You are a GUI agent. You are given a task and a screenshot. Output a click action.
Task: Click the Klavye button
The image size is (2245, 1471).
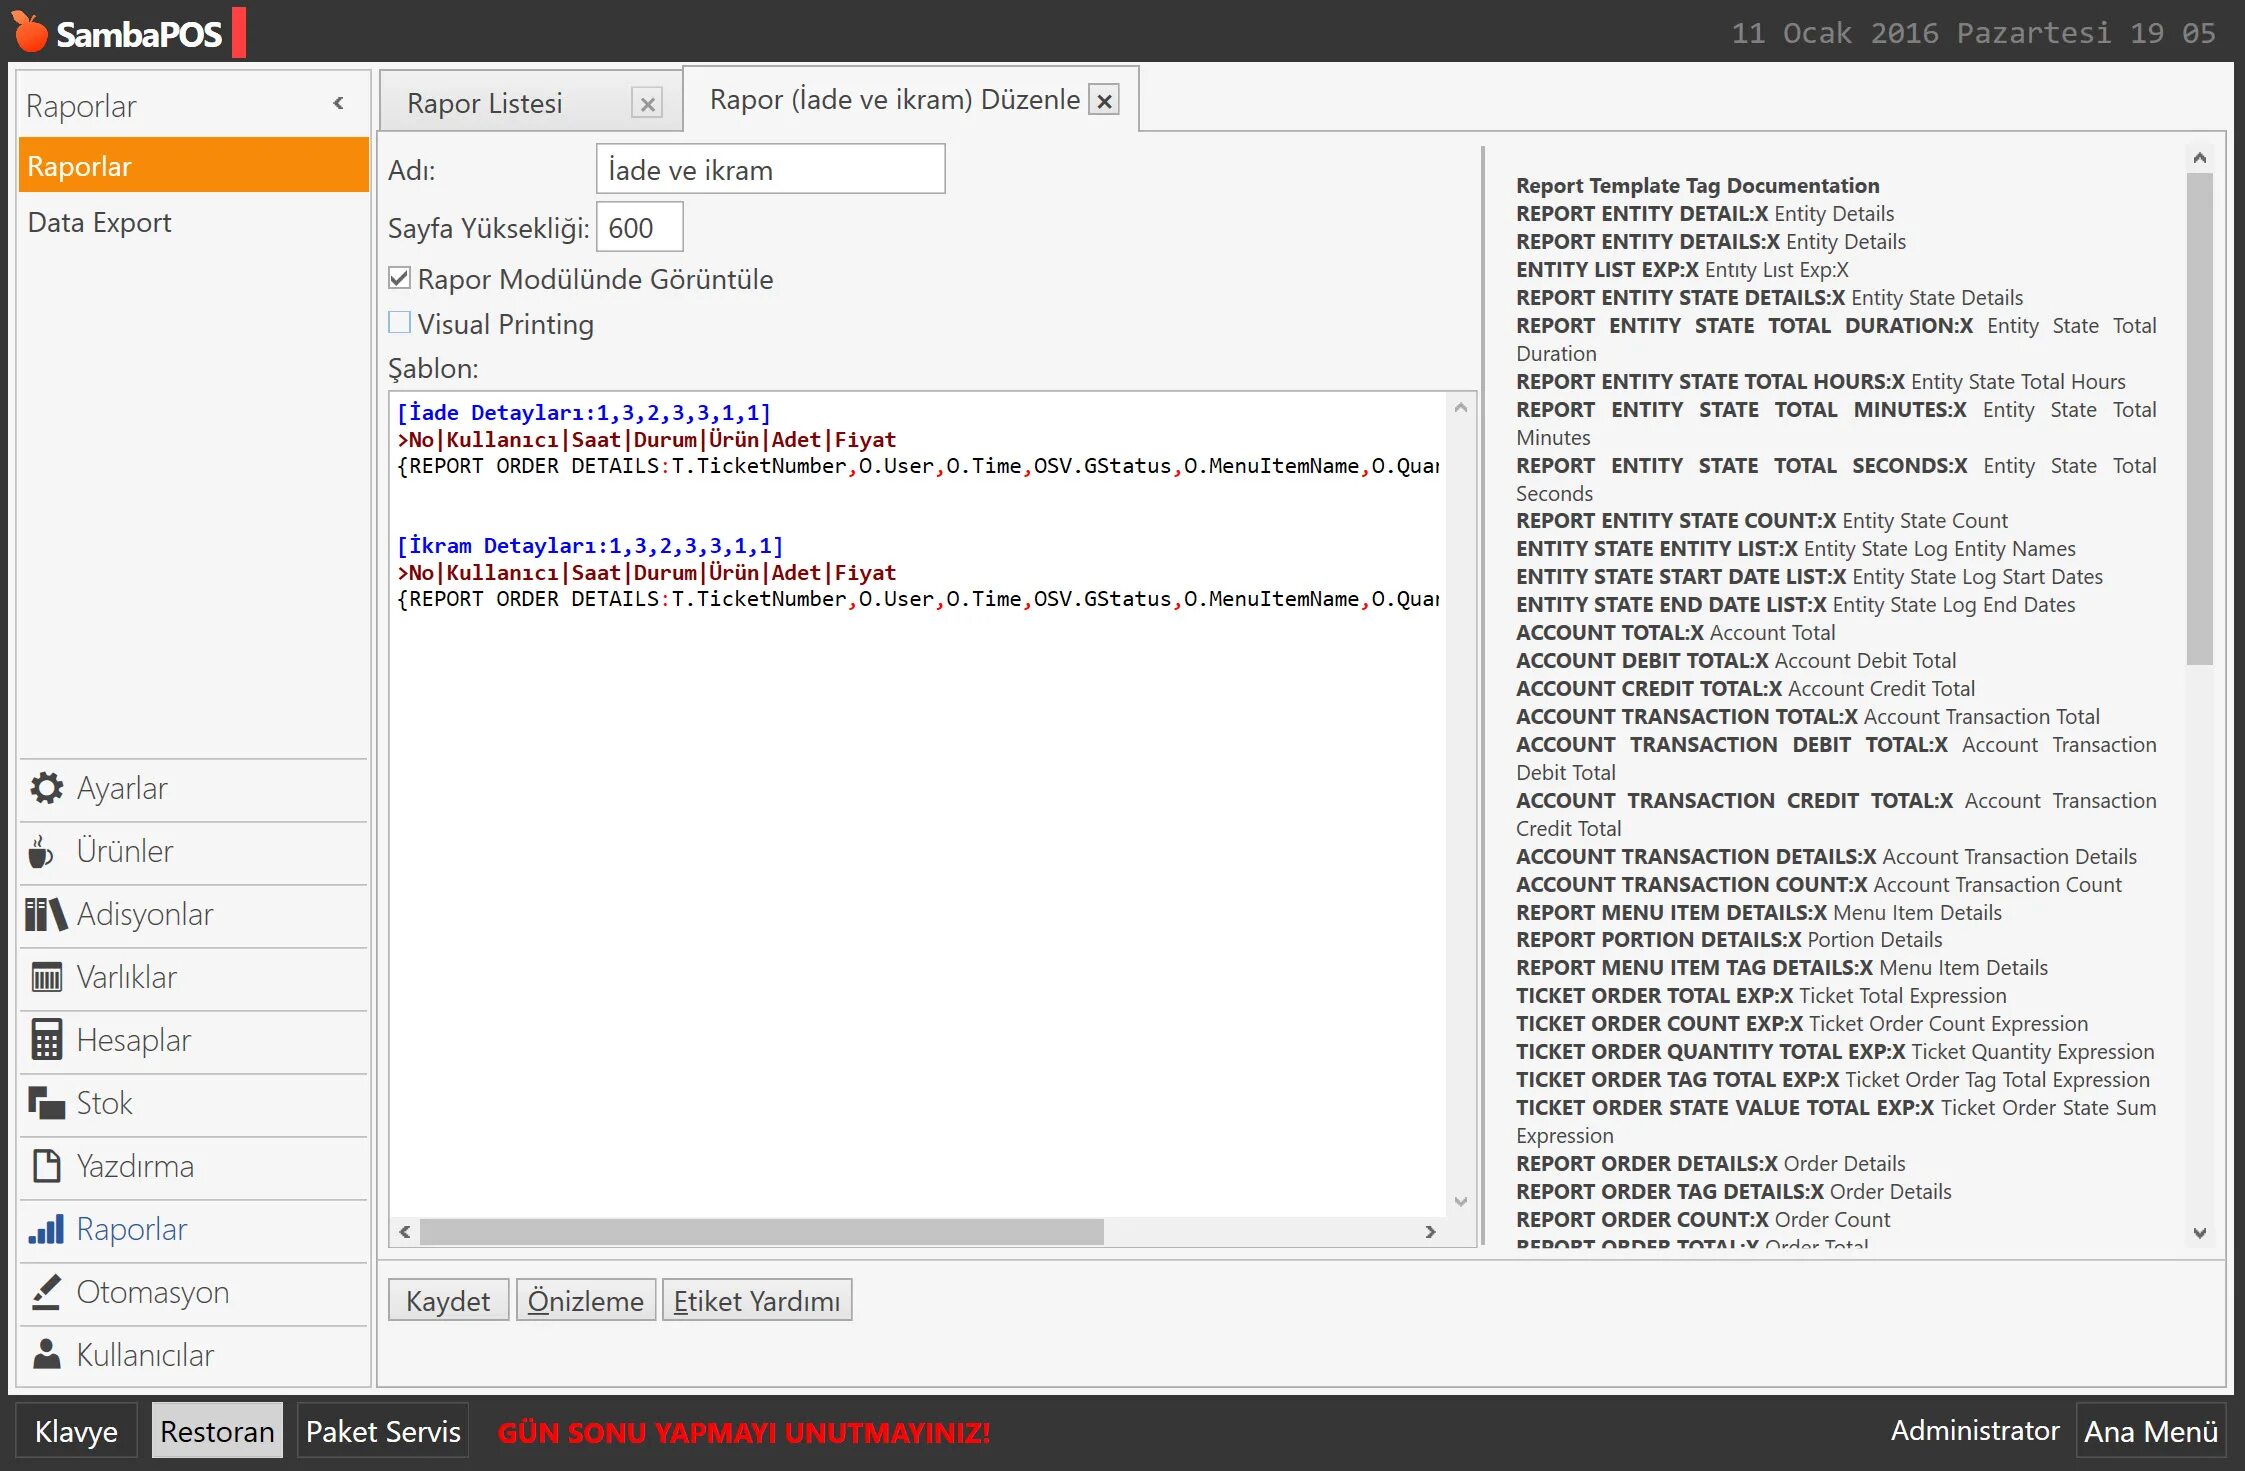click(x=76, y=1431)
